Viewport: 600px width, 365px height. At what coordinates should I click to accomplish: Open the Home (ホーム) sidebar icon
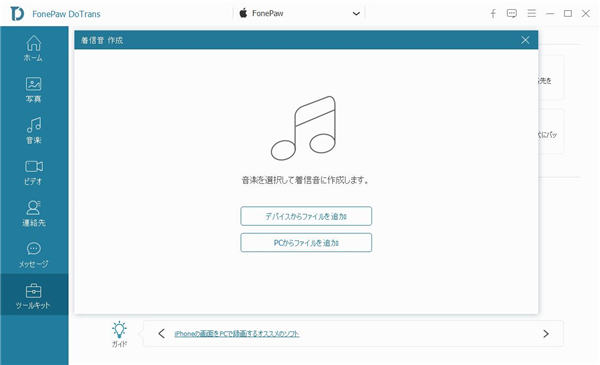(34, 48)
